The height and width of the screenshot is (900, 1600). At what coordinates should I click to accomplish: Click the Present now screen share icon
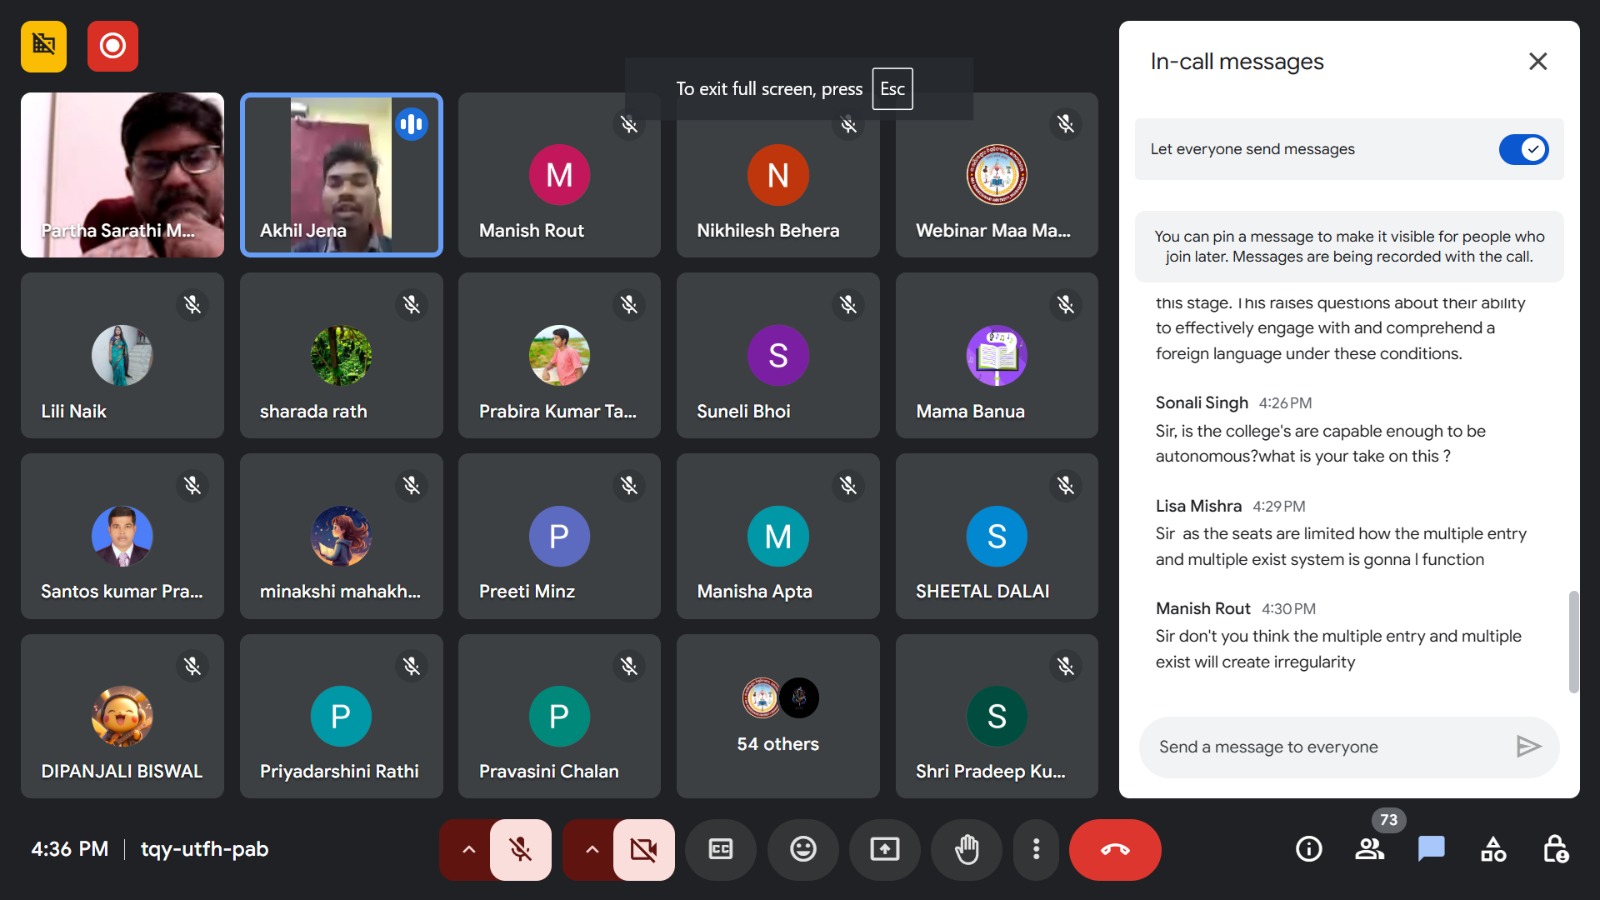[885, 849]
